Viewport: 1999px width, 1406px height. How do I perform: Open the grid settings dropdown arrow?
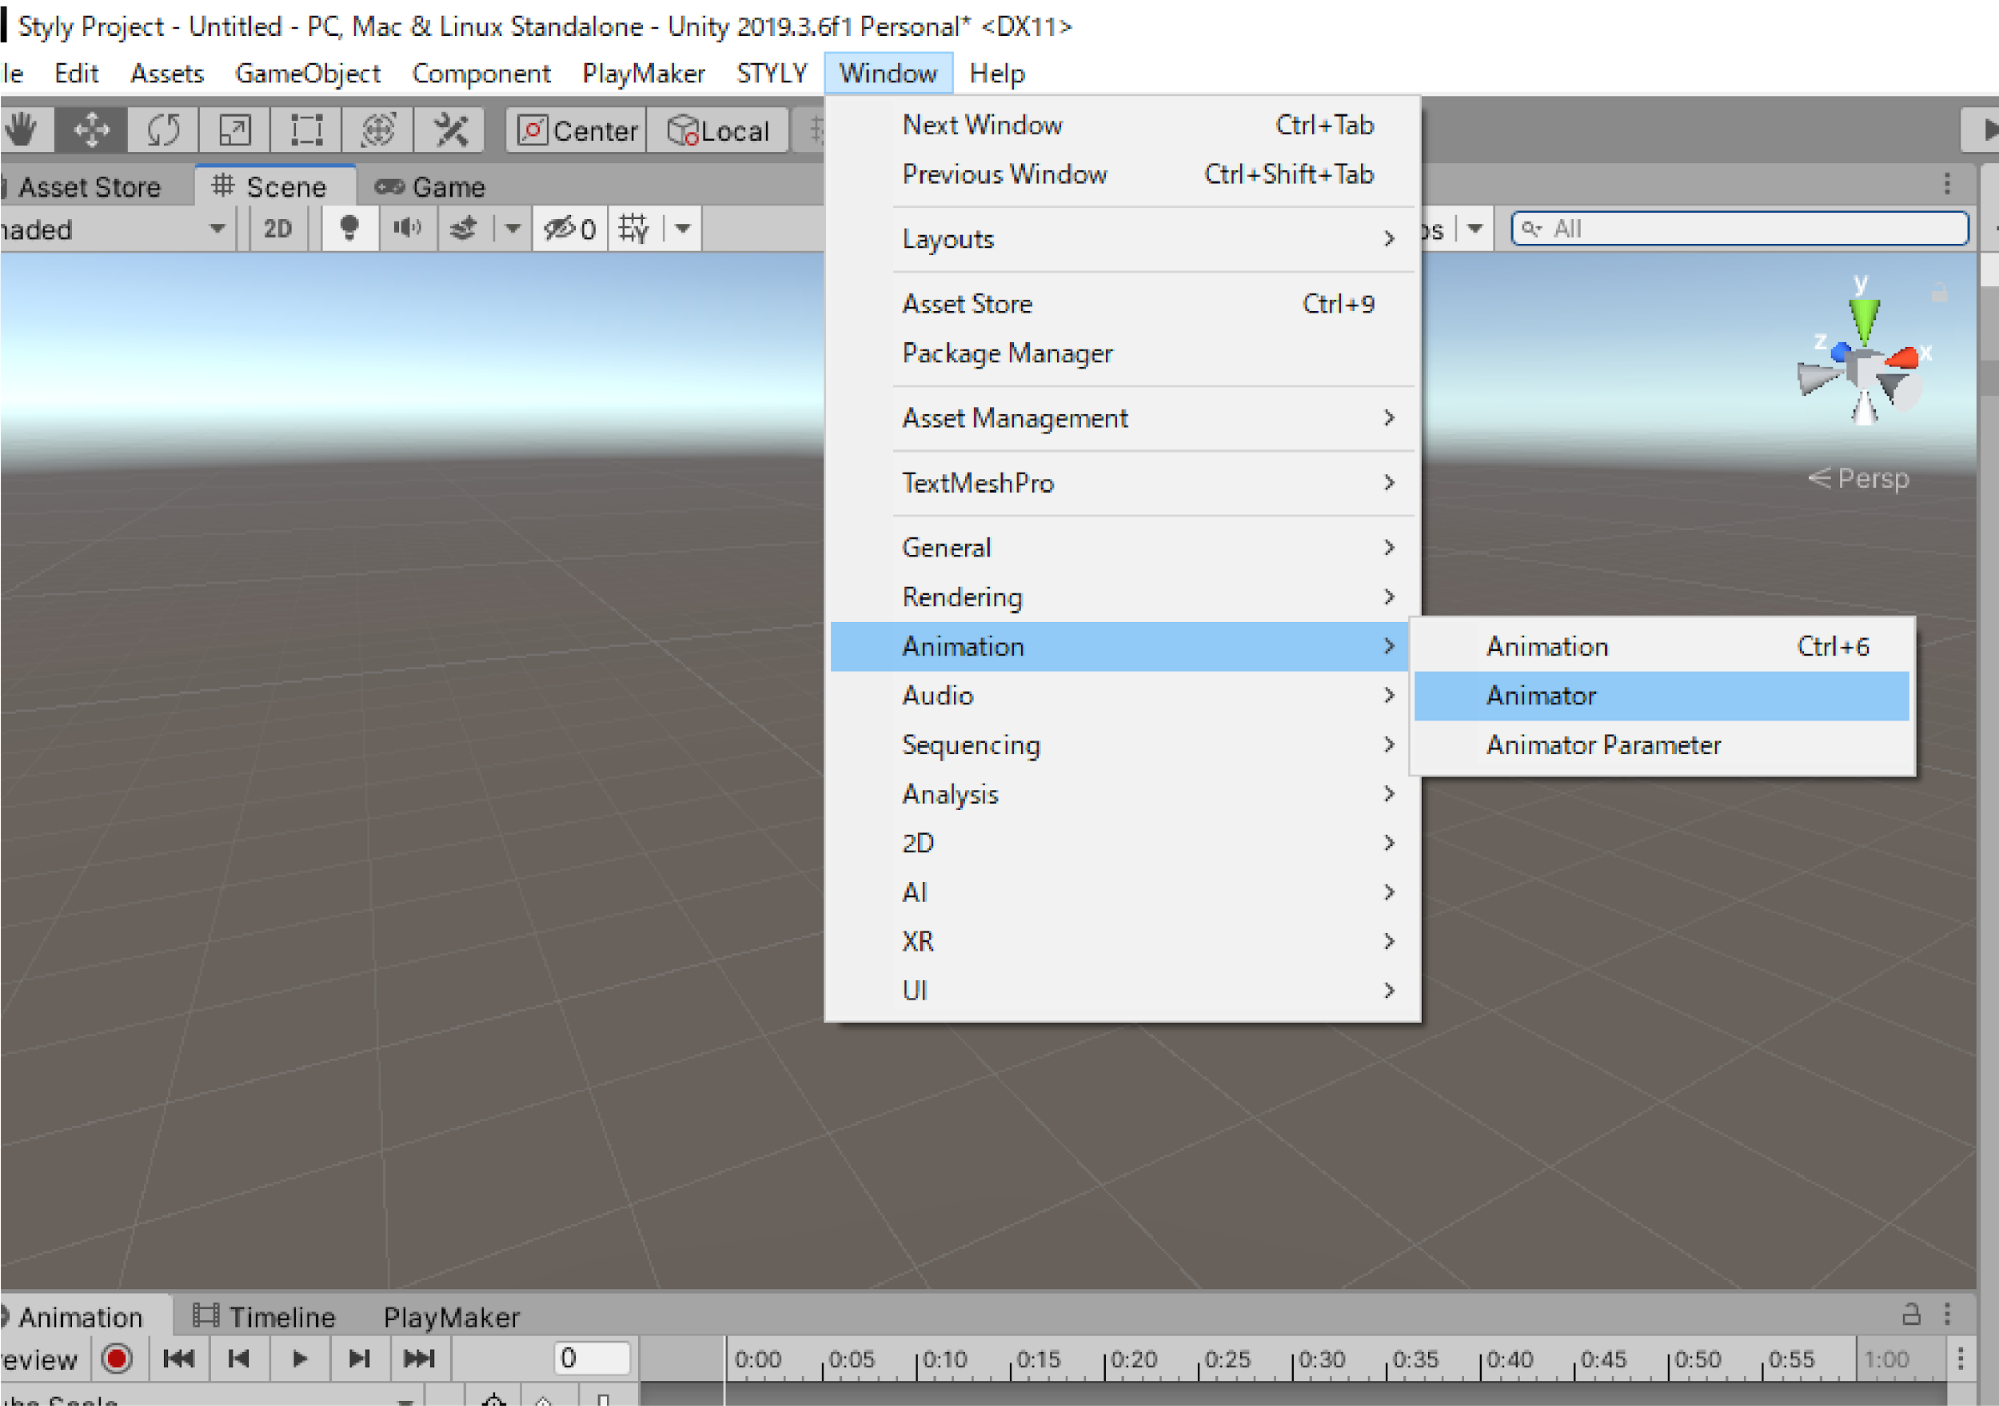point(683,229)
